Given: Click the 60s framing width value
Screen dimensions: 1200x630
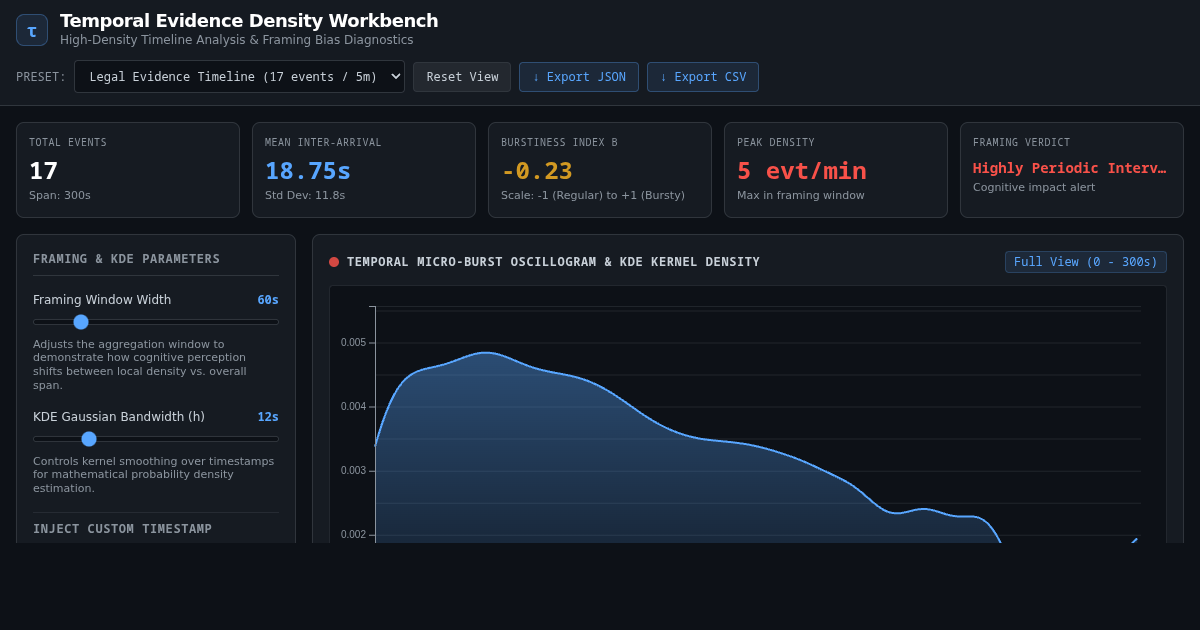Looking at the screenshot, I should (x=268, y=300).
